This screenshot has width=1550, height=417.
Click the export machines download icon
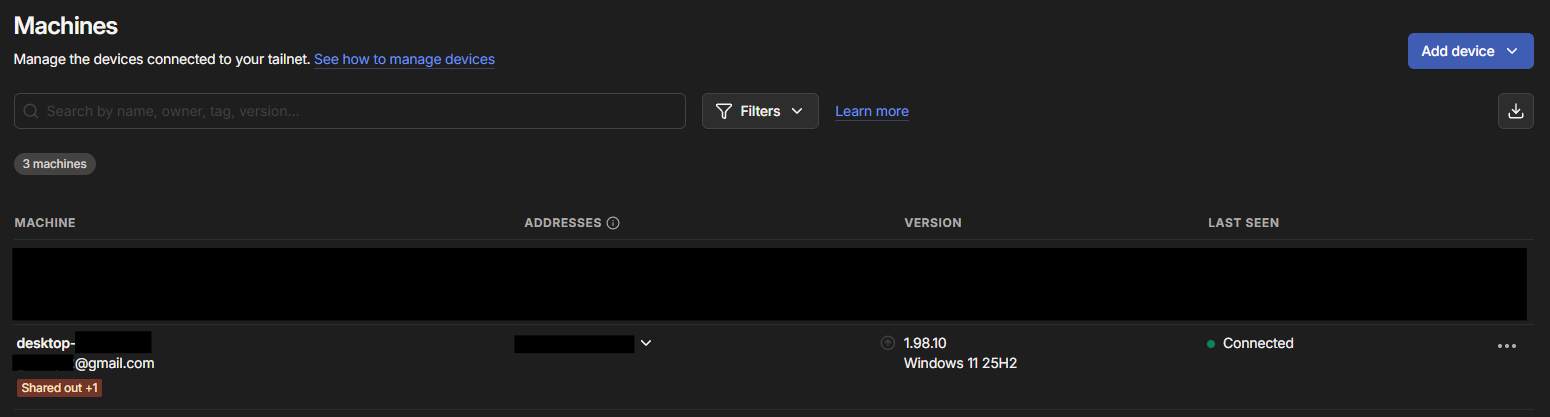[x=1515, y=111]
